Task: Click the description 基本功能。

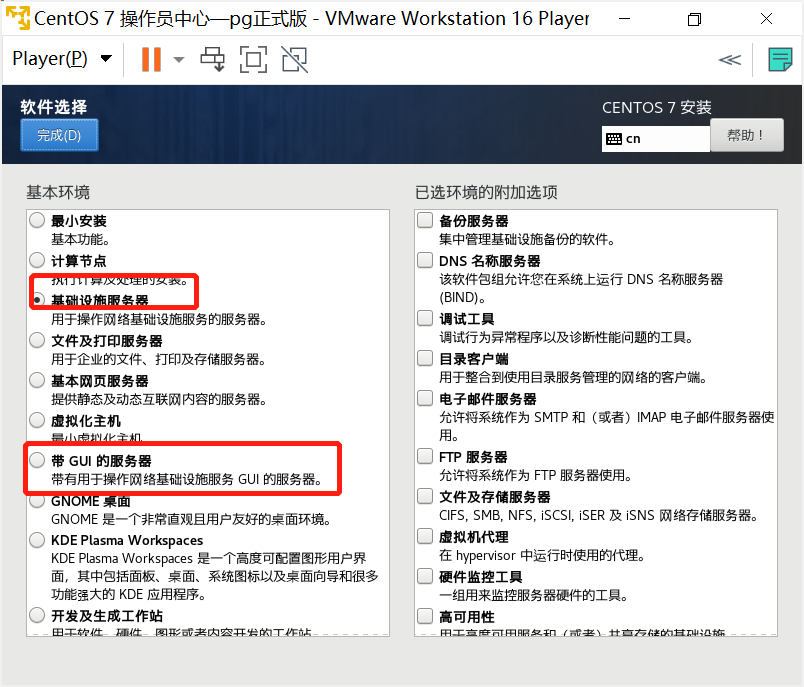Action: pos(81,239)
